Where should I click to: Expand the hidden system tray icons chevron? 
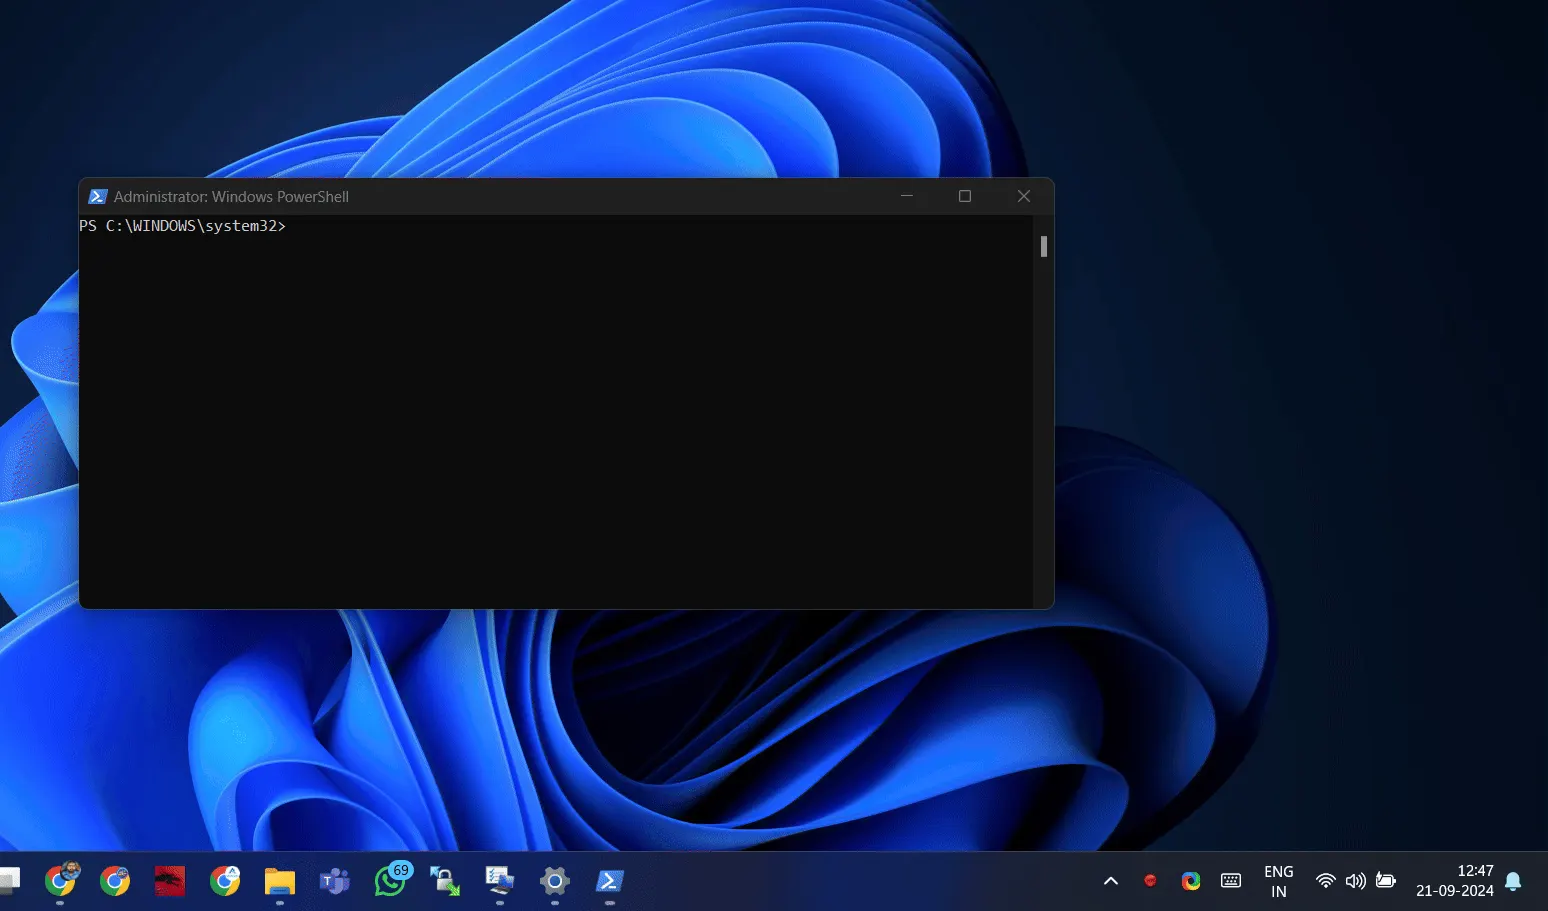[1111, 881]
